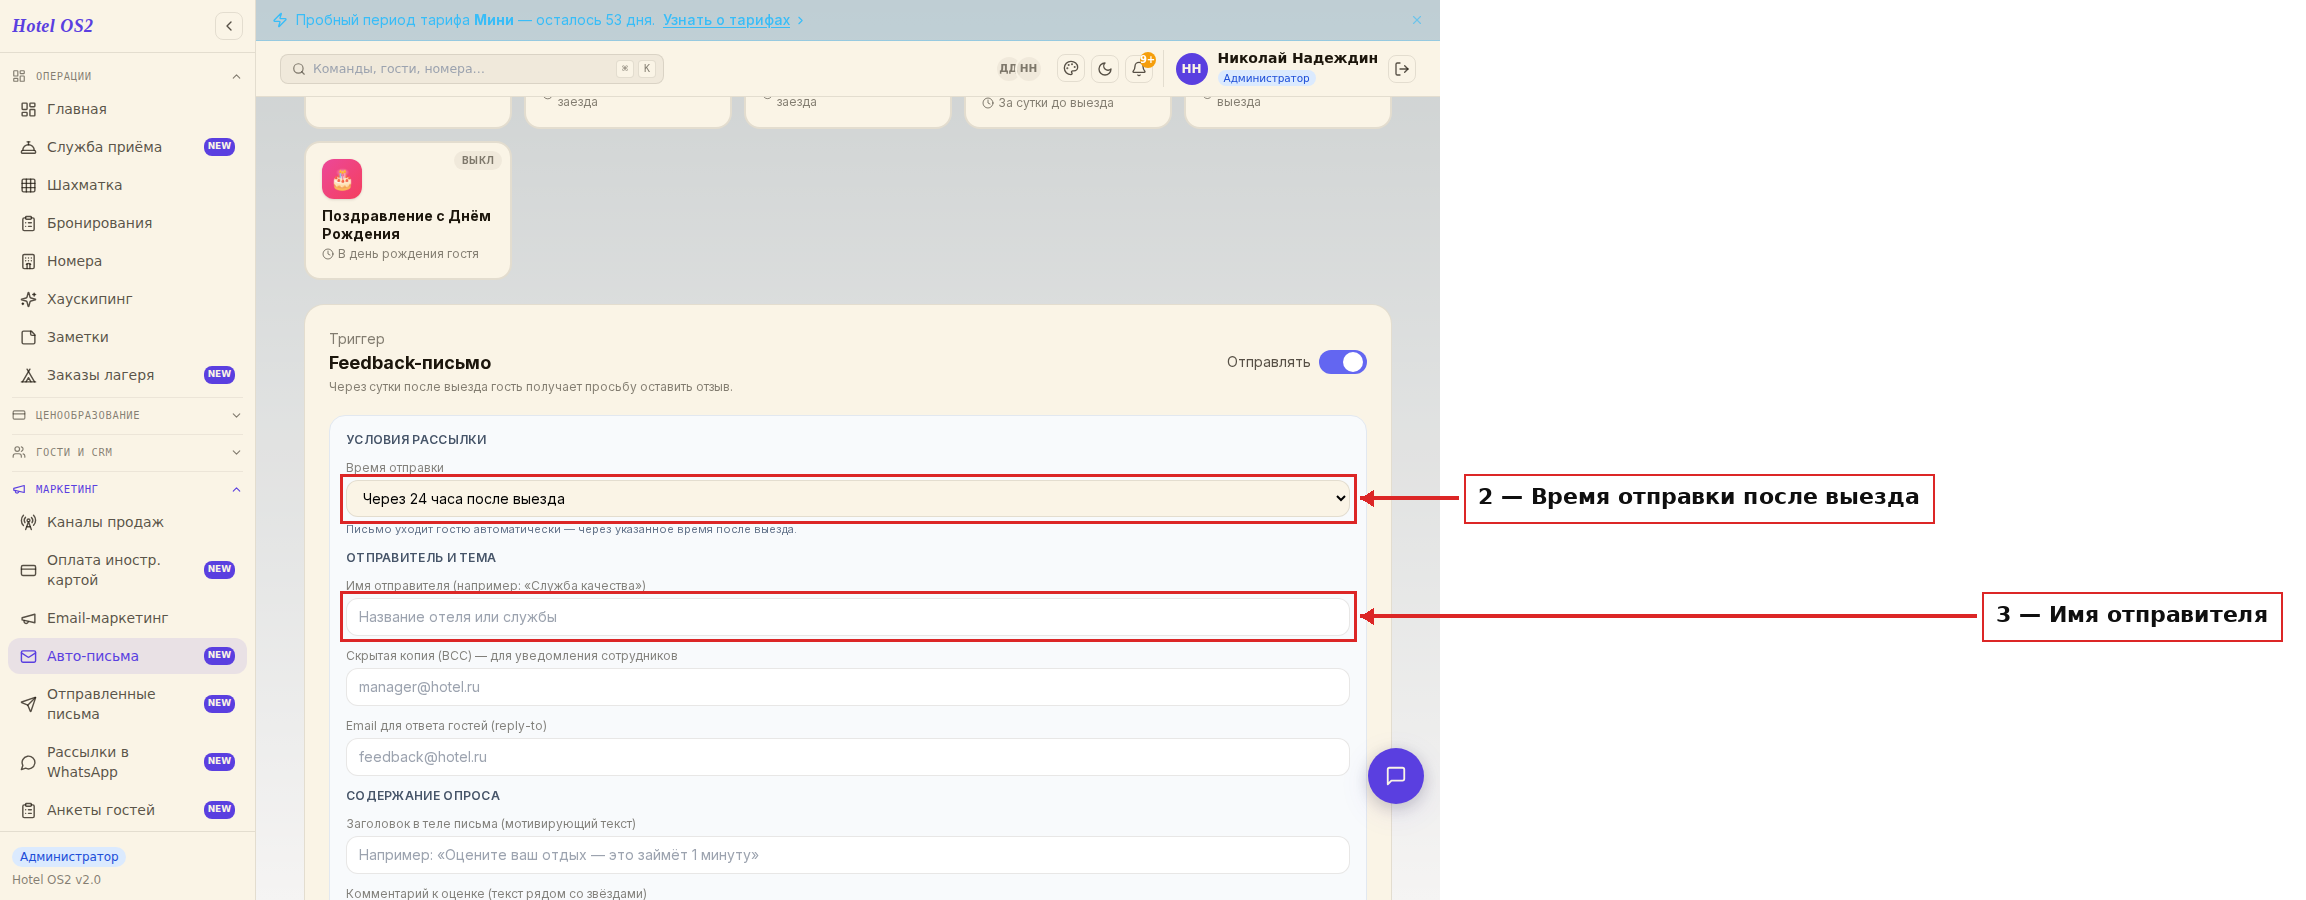Open Главная in the sidebar
The width and height of the screenshot is (2306, 900).
(x=127, y=109)
